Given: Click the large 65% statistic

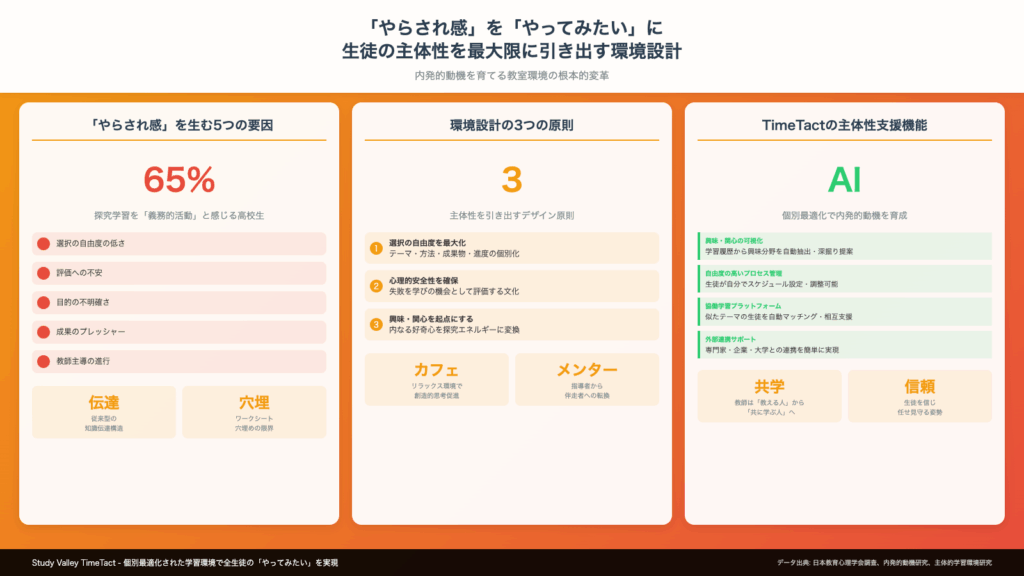Looking at the screenshot, I should pos(179,180).
